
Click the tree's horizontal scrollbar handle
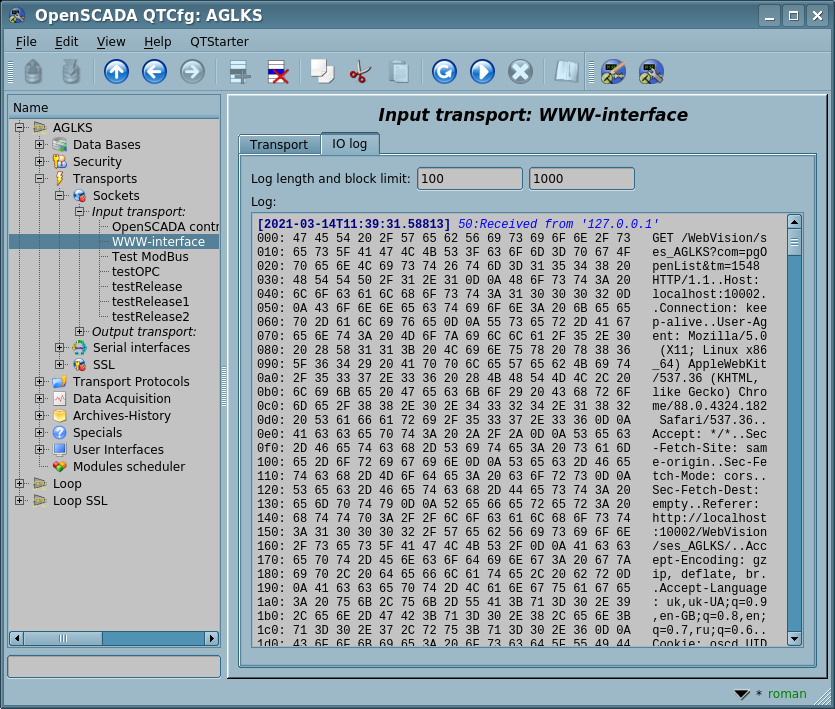pyautogui.click(x=63, y=638)
